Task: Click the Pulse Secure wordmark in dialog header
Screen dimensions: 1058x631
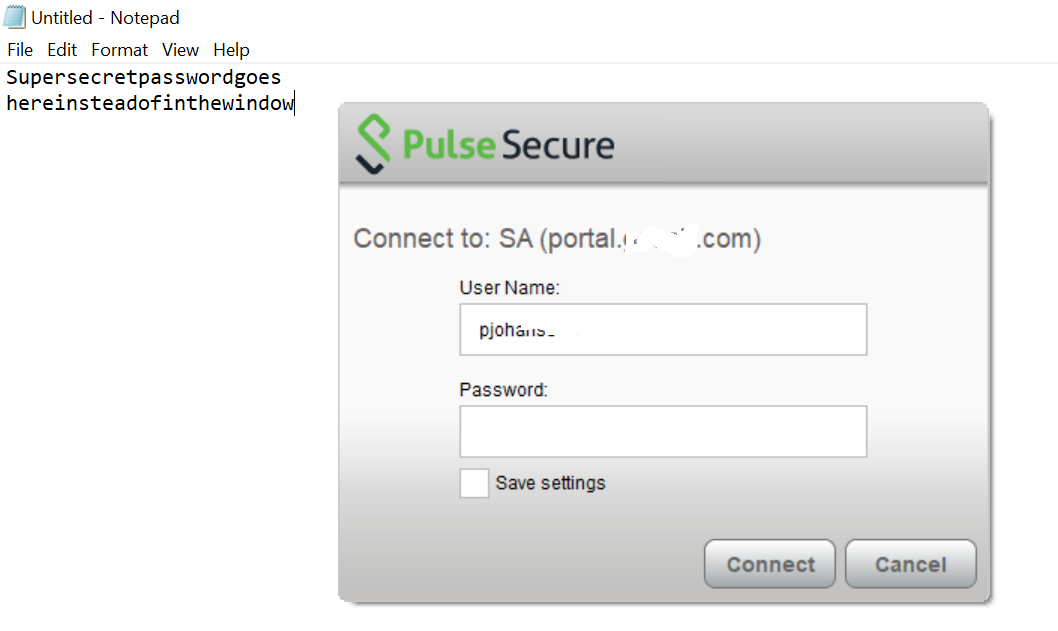Action: [508, 144]
